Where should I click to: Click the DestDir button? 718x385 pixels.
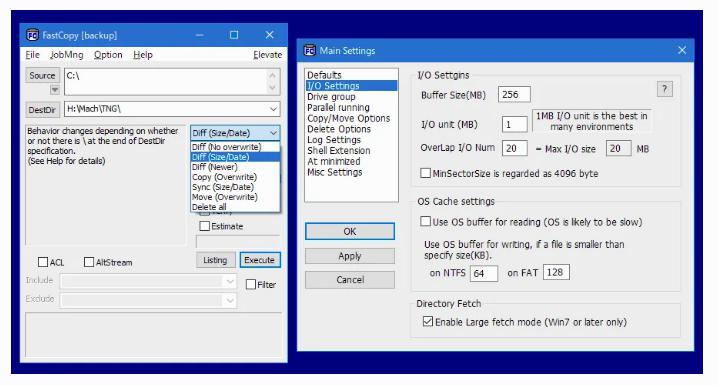(x=42, y=110)
